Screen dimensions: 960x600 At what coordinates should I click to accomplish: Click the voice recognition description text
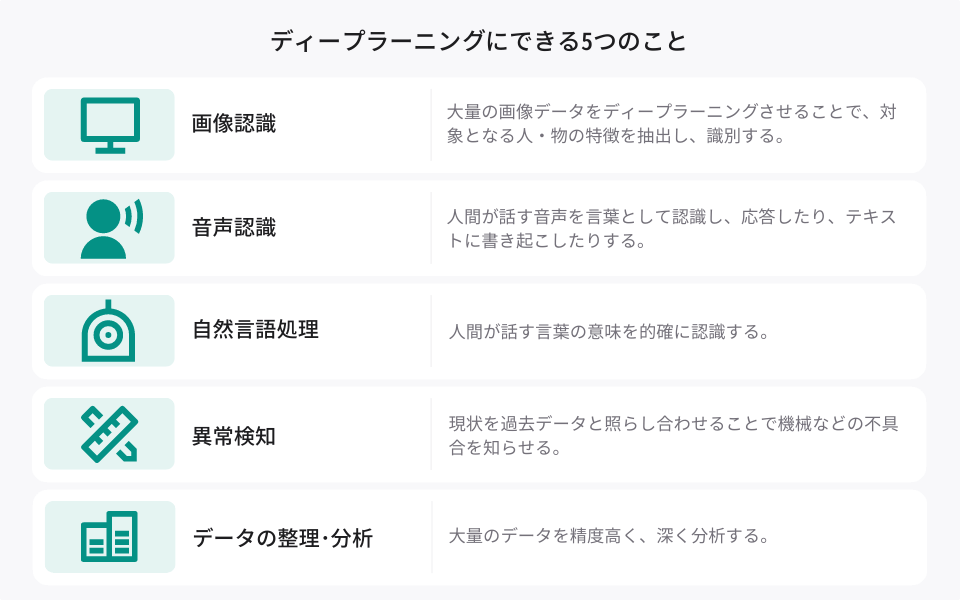(672, 228)
